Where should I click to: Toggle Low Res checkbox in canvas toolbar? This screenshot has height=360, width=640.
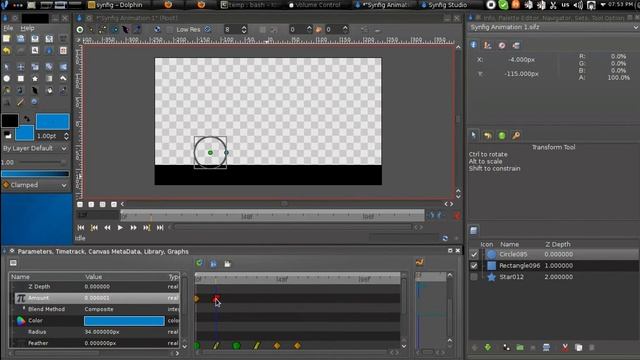171,29
